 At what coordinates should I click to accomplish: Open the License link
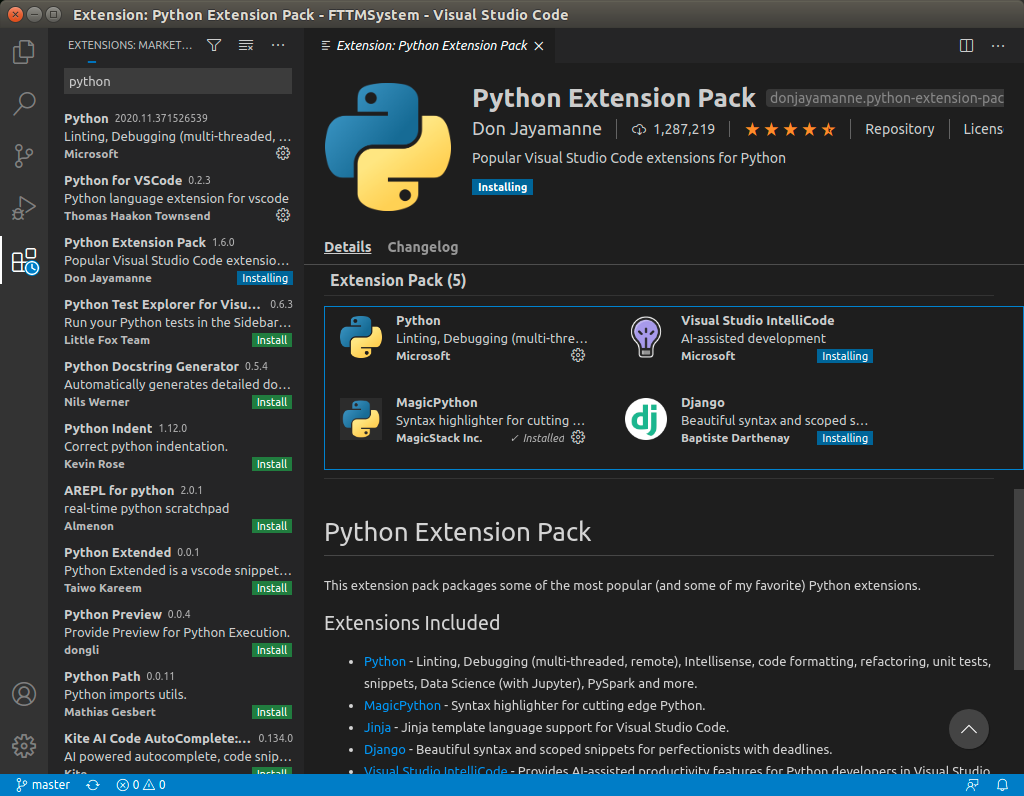point(983,129)
